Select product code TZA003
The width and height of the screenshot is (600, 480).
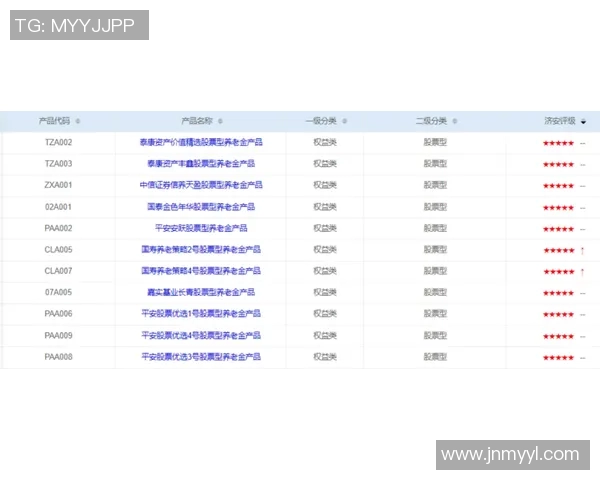pyautogui.click(x=58, y=164)
